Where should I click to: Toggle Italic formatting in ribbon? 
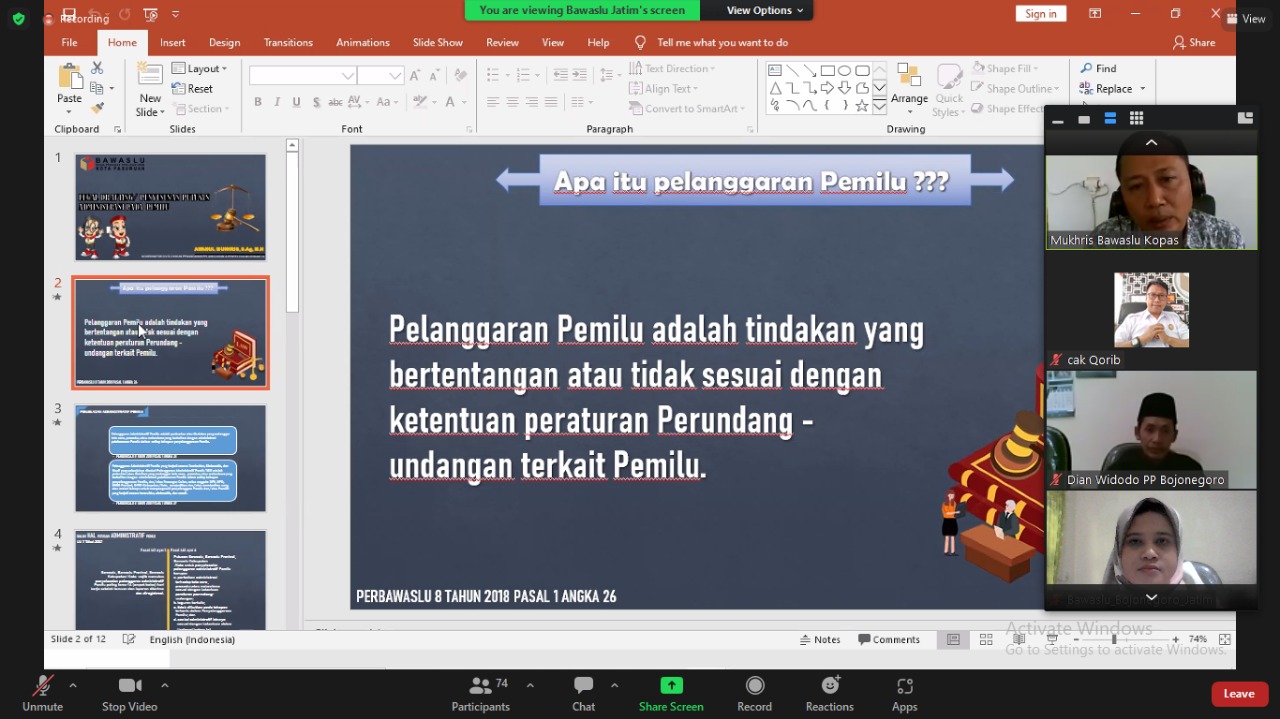[277, 102]
